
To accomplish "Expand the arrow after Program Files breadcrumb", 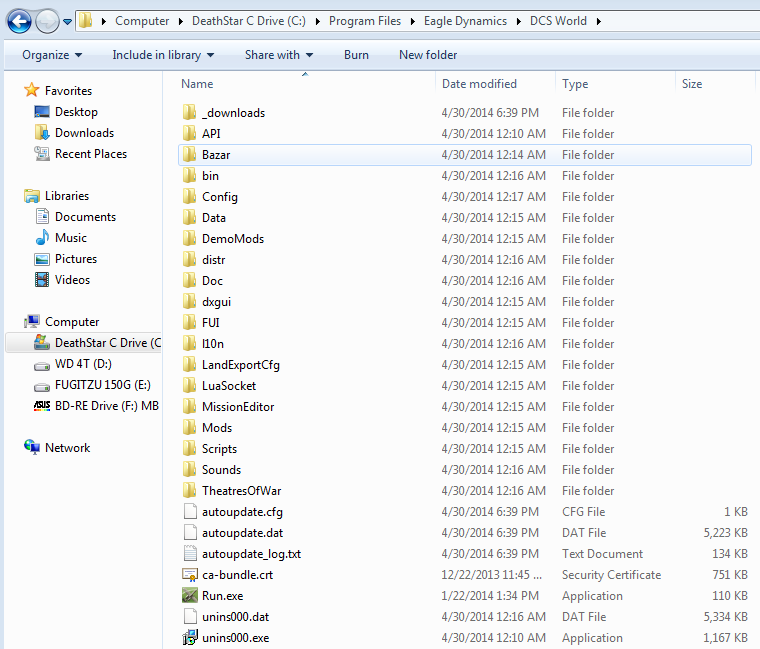I will coord(412,21).
